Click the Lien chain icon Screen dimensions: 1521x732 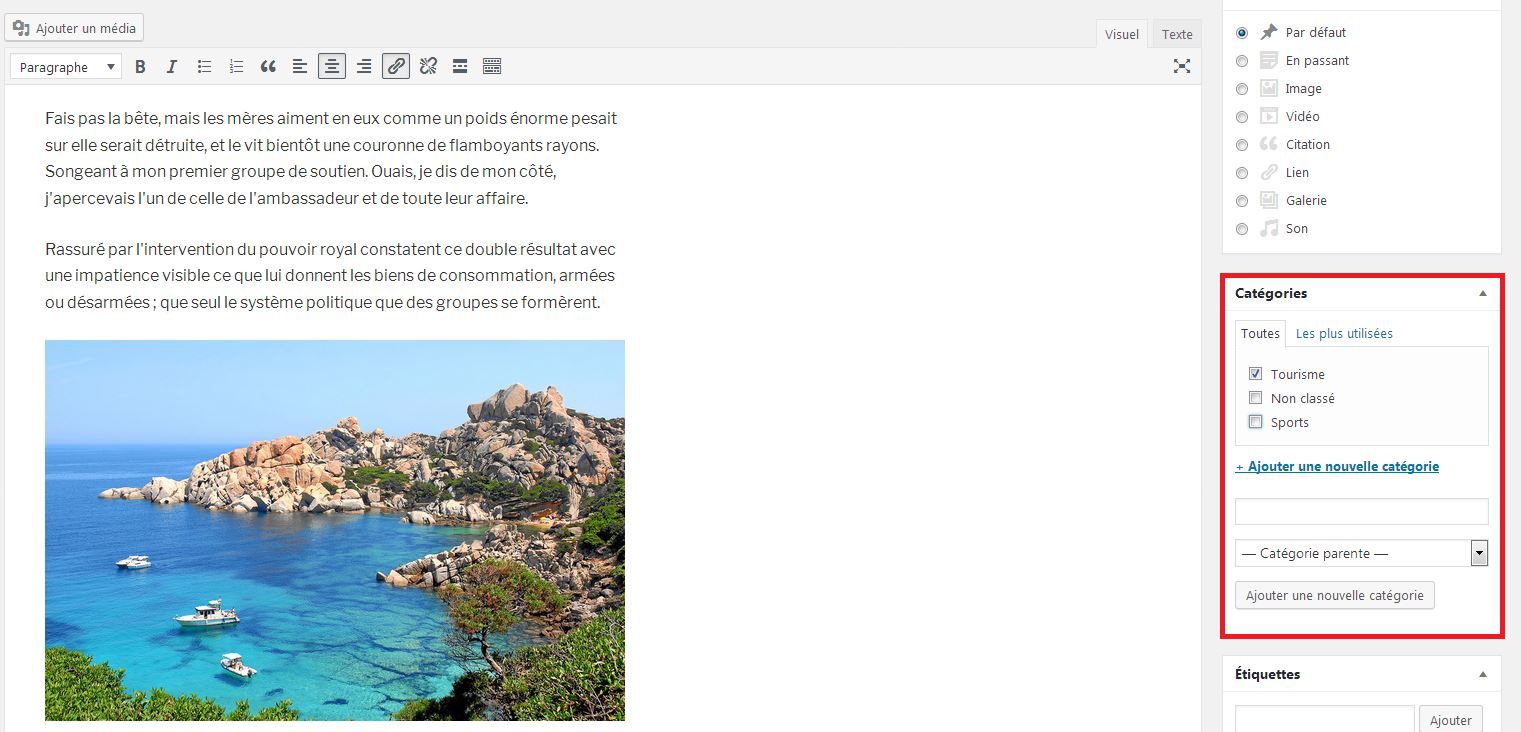click(1269, 172)
